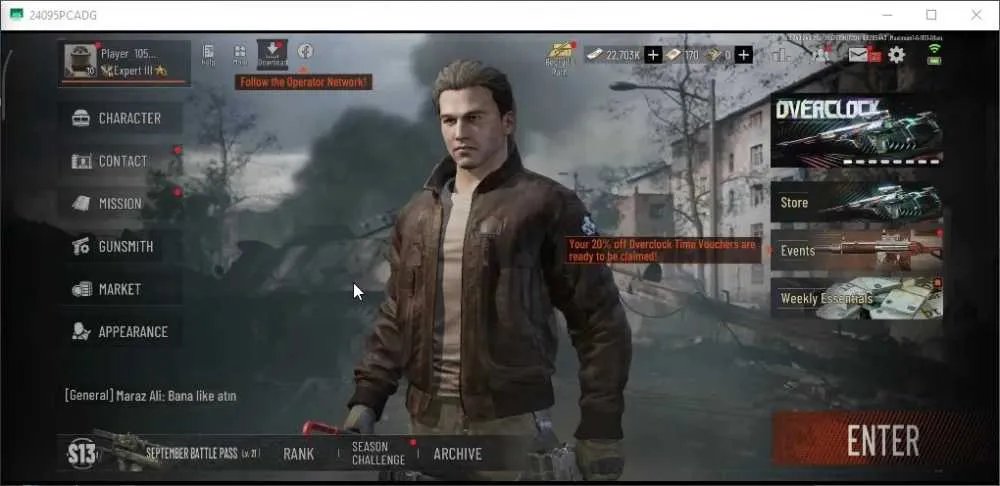
Task: Click the Market menu icon
Action: 82,289
